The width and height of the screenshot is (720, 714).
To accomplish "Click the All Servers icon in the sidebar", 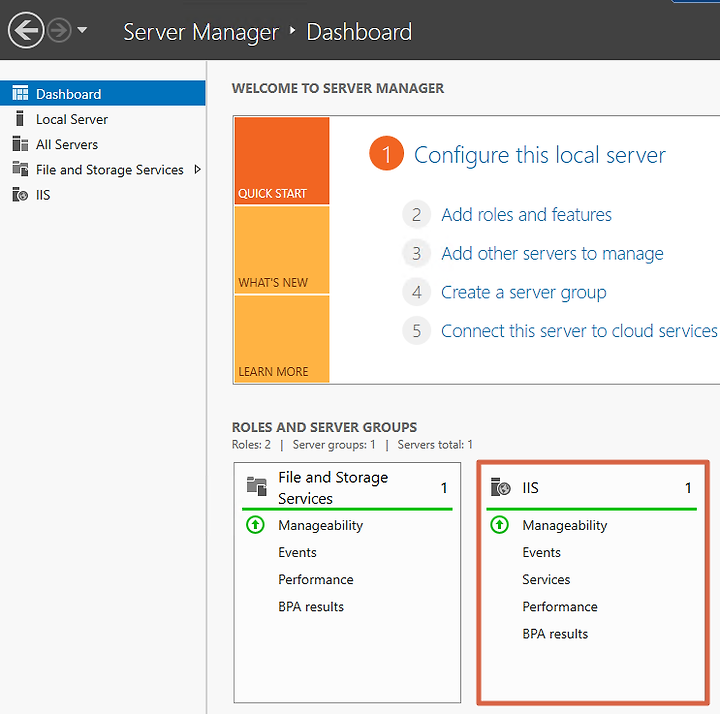I will click(20, 144).
